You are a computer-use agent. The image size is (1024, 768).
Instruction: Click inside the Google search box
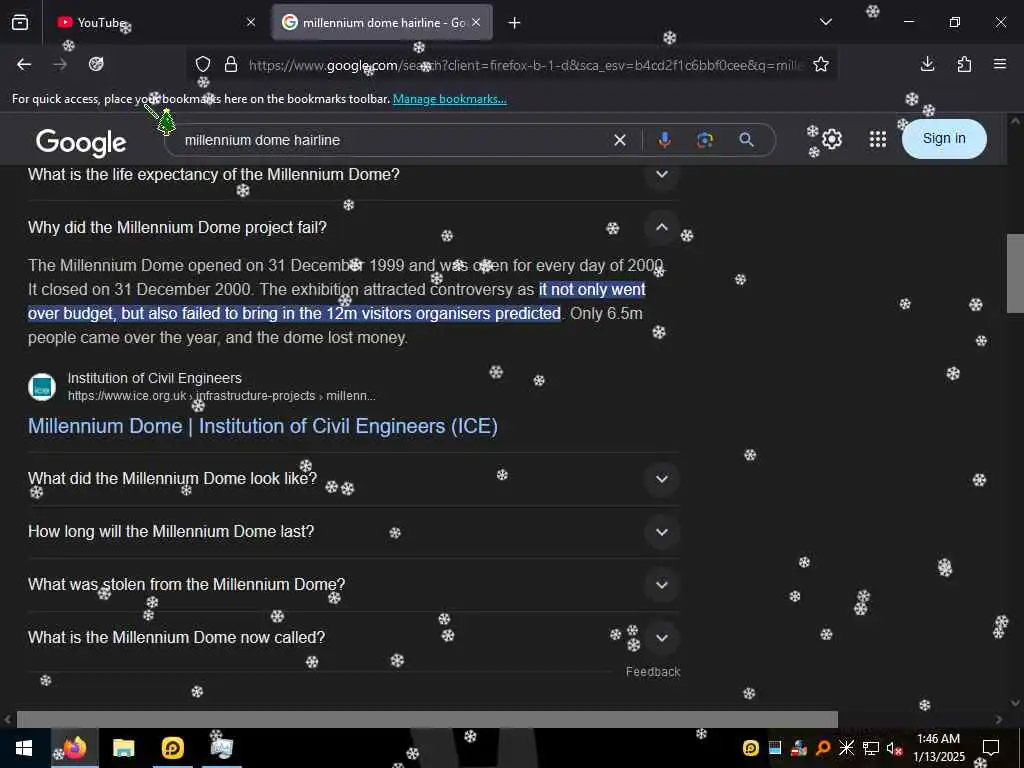pos(392,140)
